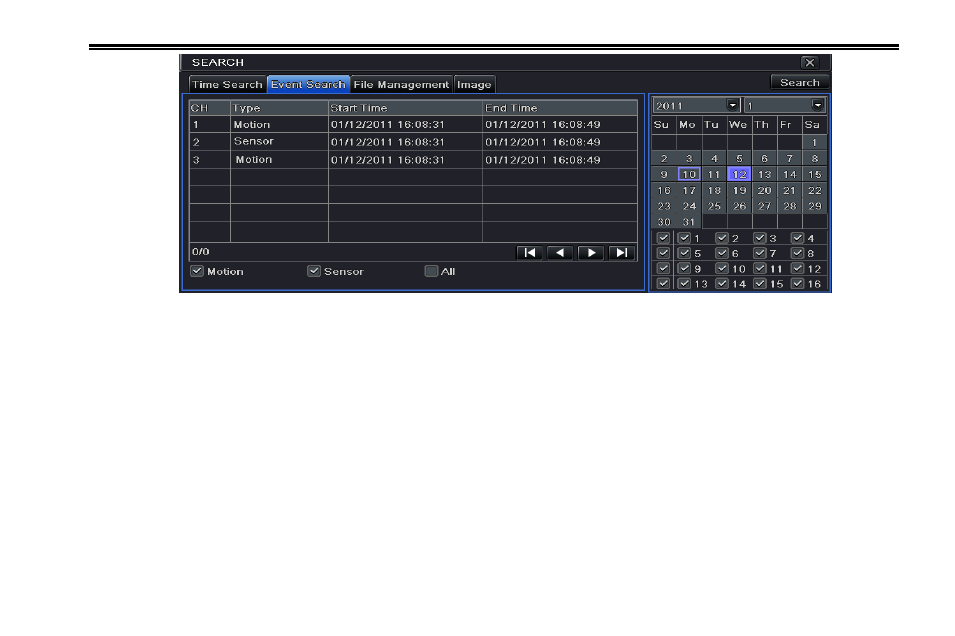Enable the All events checkbox
This screenshot has width=955, height=636.
pyautogui.click(x=431, y=271)
